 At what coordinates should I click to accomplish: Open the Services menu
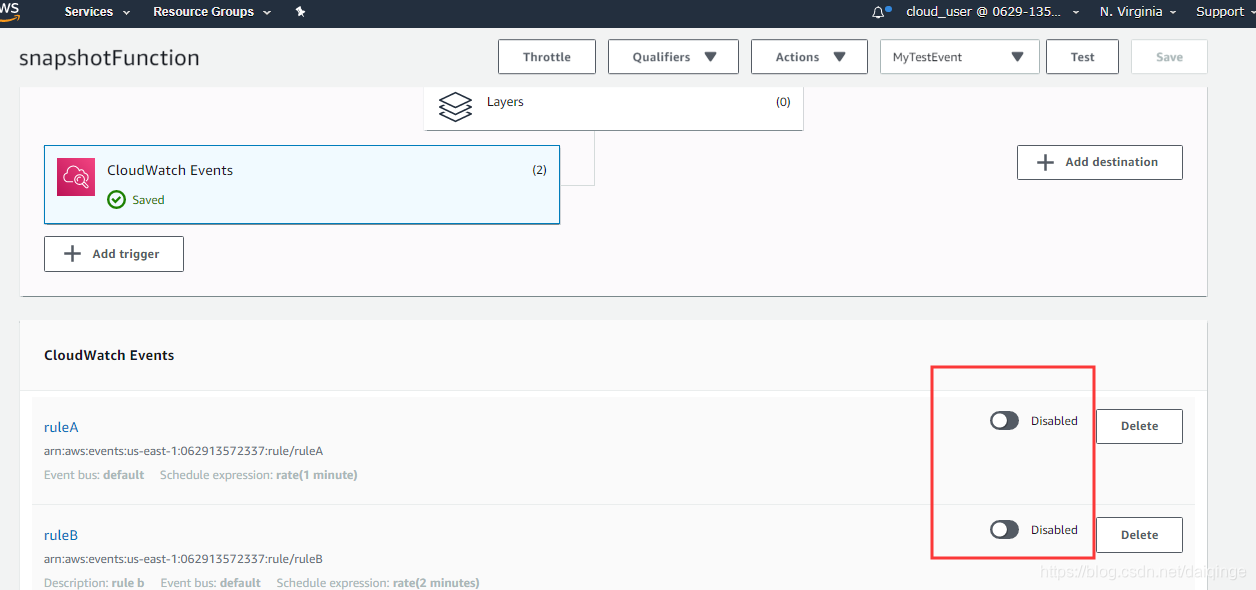[97, 12]
